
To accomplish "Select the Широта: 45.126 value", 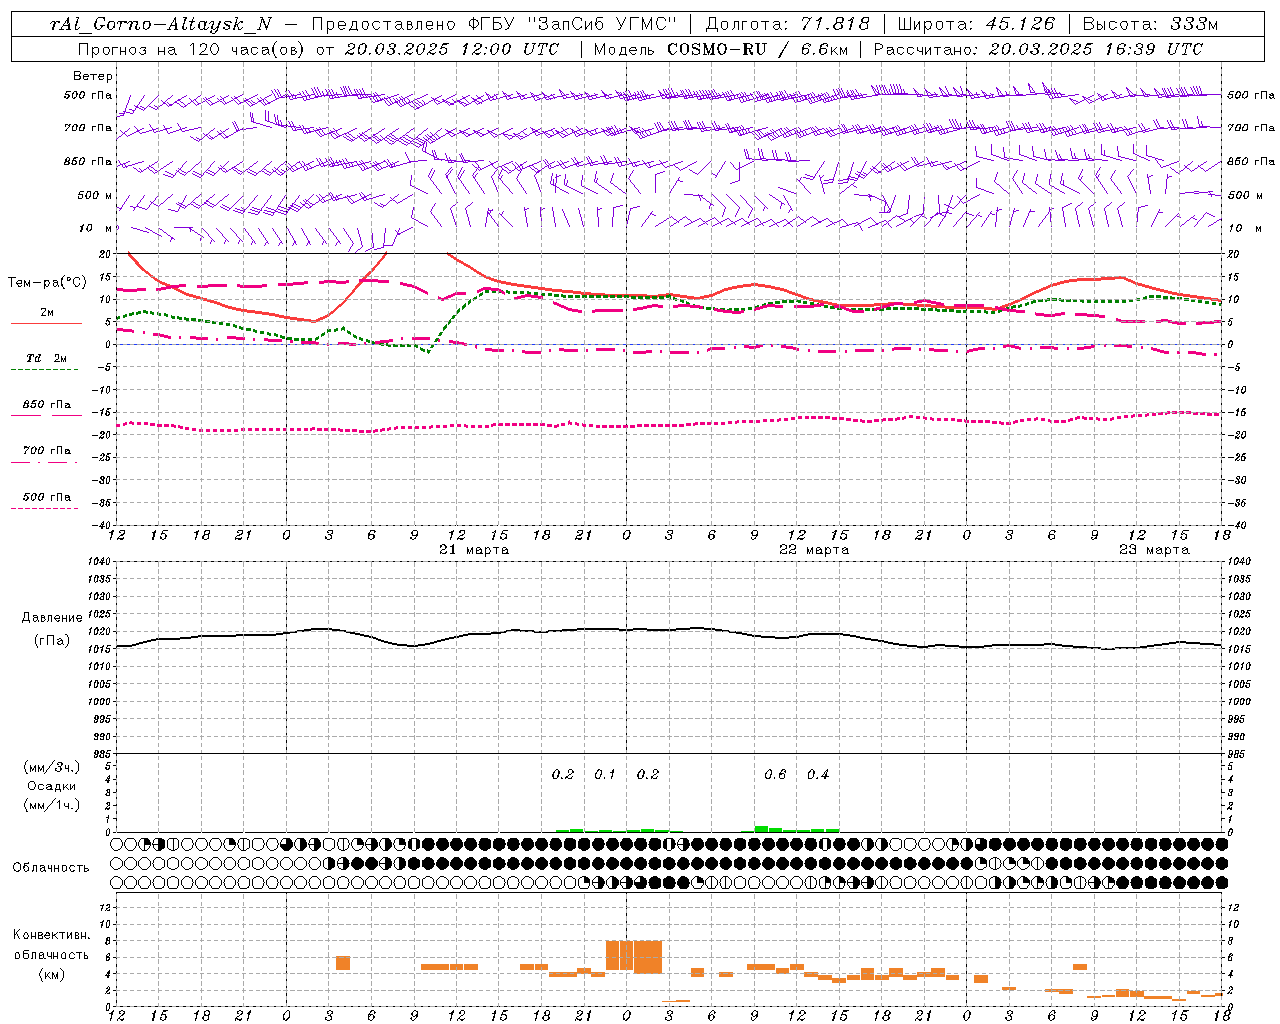I will click(x=975, y=24).
